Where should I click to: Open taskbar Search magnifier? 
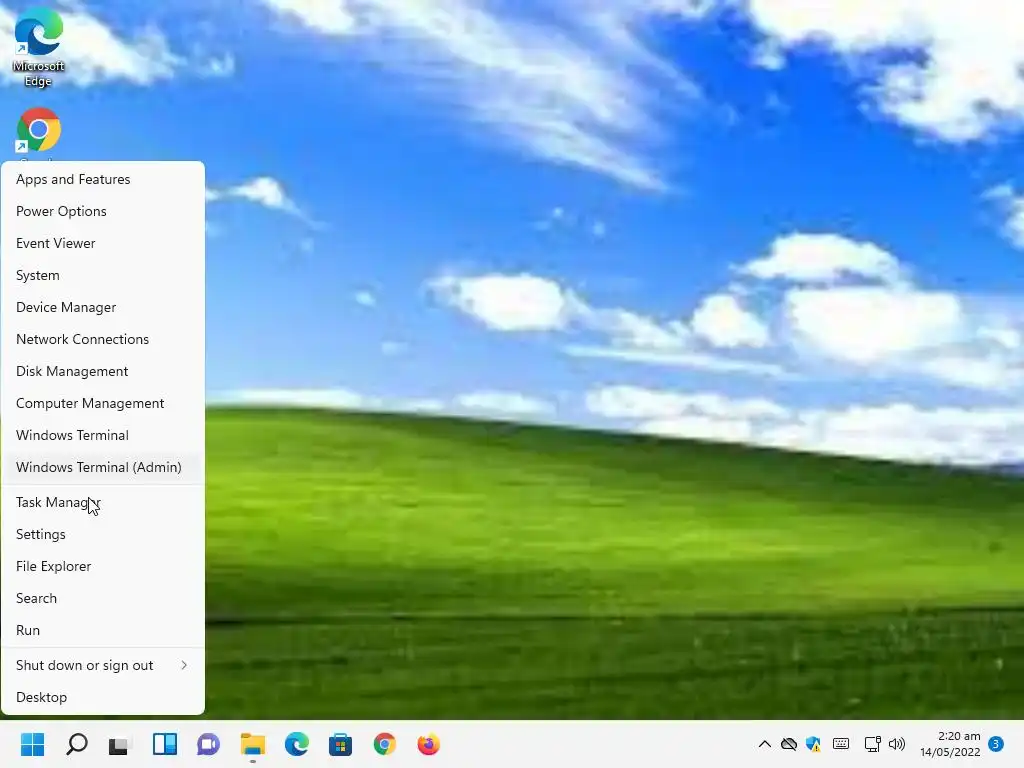(x=77, y=744)
